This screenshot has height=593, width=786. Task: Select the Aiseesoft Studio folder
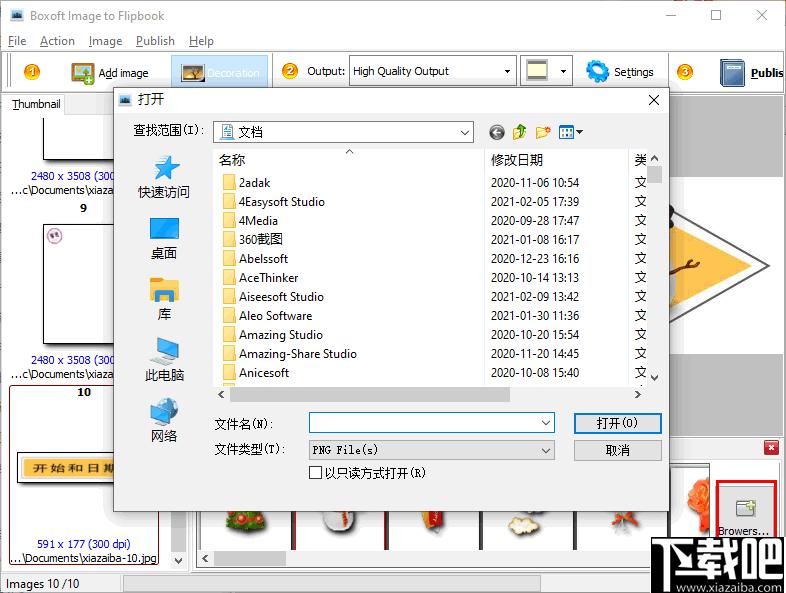click(x=273, y=297)
